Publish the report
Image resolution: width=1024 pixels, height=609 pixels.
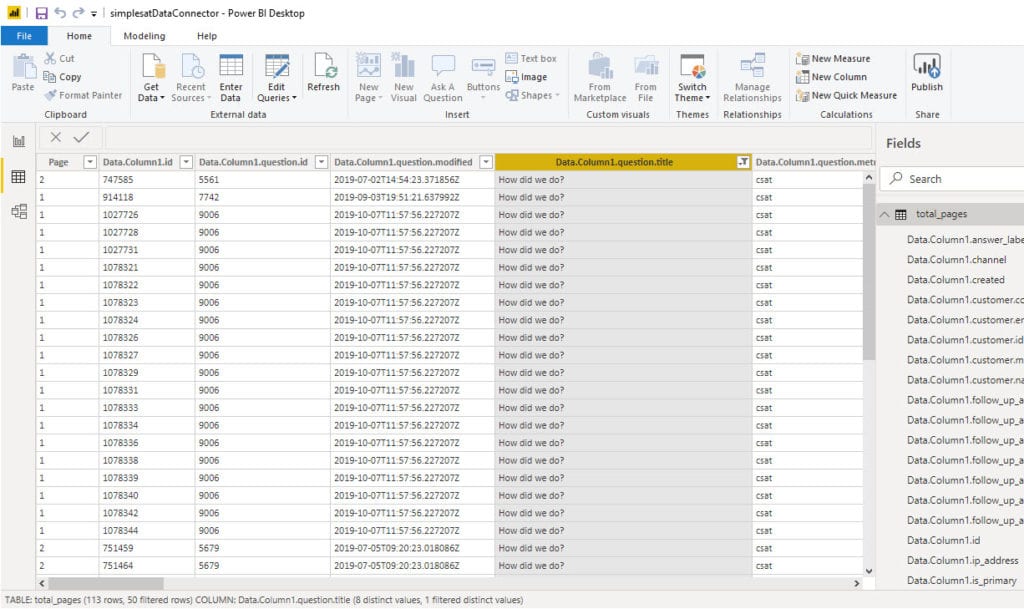point(927,75)
